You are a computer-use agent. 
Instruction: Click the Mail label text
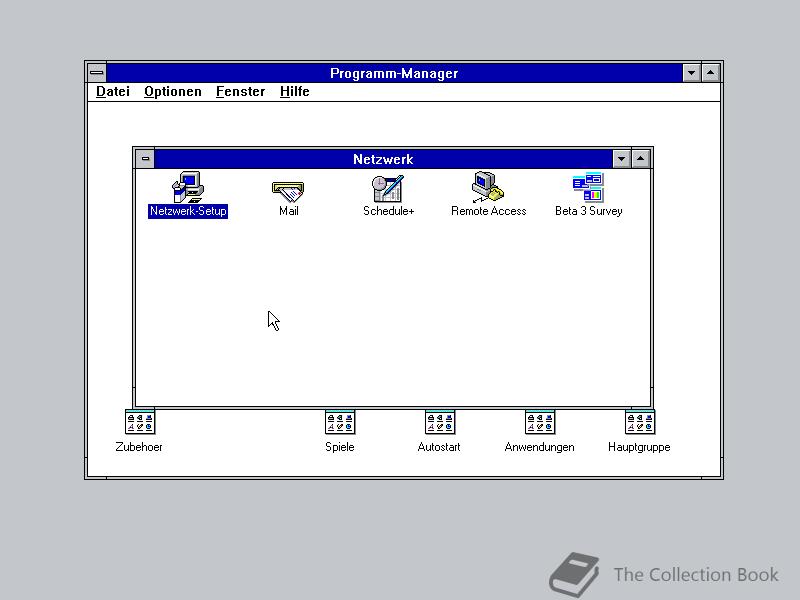tap(289, 211)
